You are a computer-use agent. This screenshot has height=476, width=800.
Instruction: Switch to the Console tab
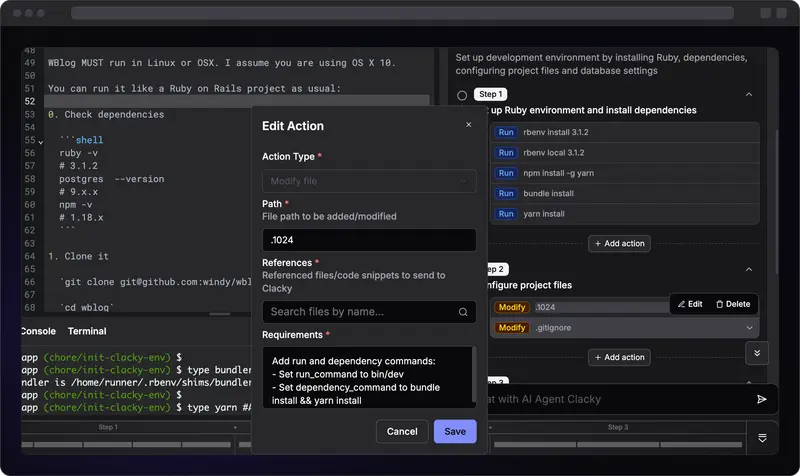38,331
